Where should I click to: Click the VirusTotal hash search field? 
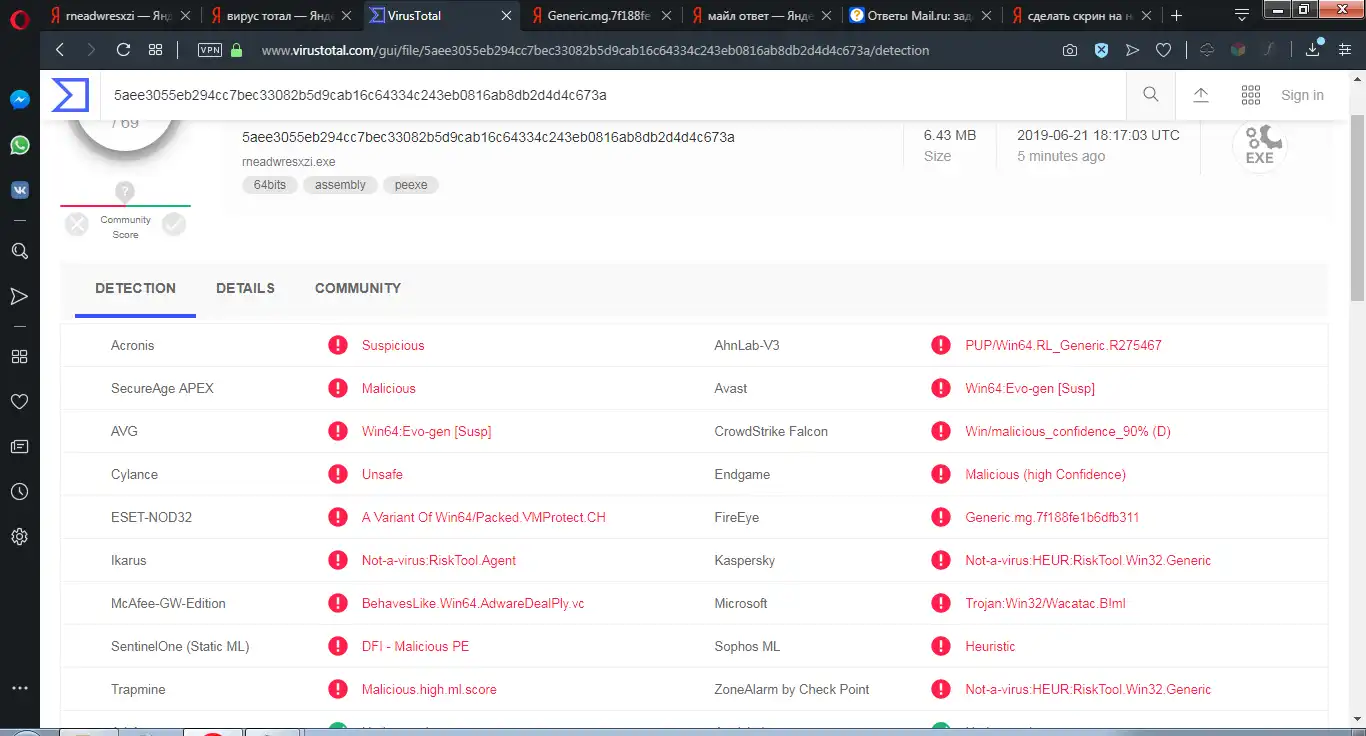[x=612, y=95]
